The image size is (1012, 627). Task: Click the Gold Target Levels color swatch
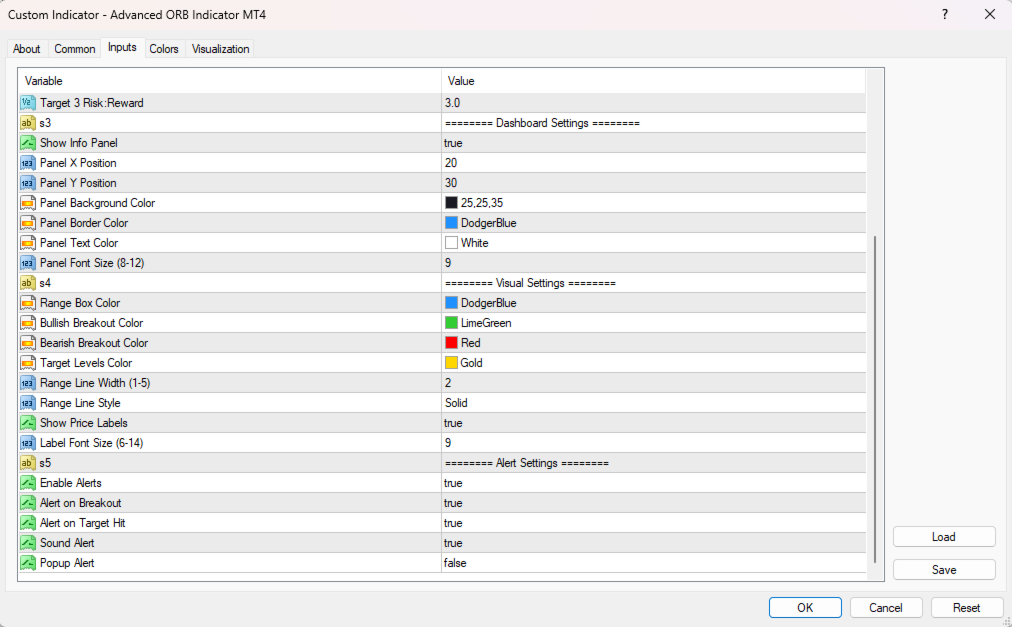point(451,363)
